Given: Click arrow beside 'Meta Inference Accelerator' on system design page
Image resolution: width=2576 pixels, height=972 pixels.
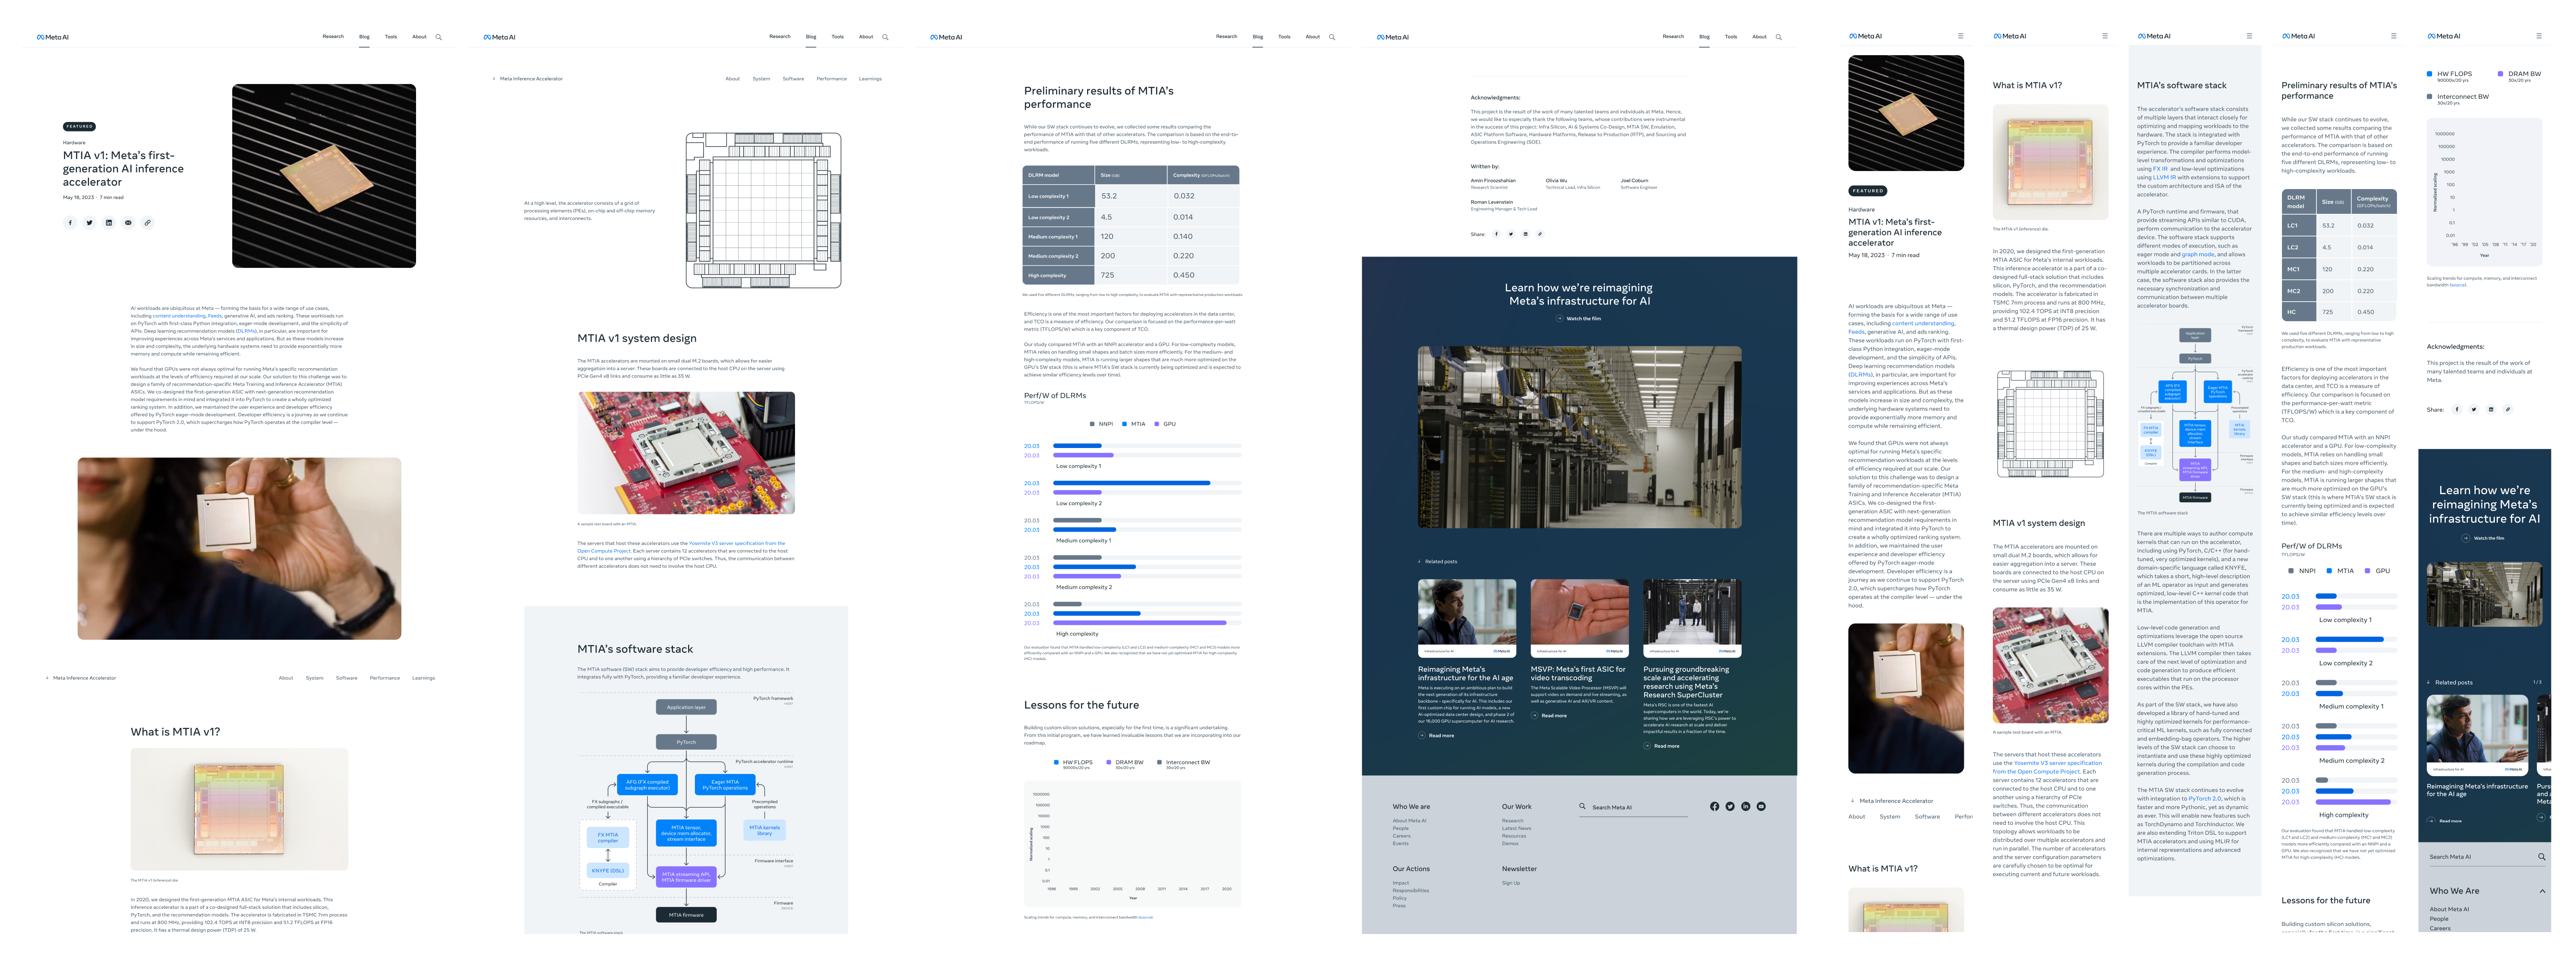Looking at the screenshot, I should [x=494, y=78].
